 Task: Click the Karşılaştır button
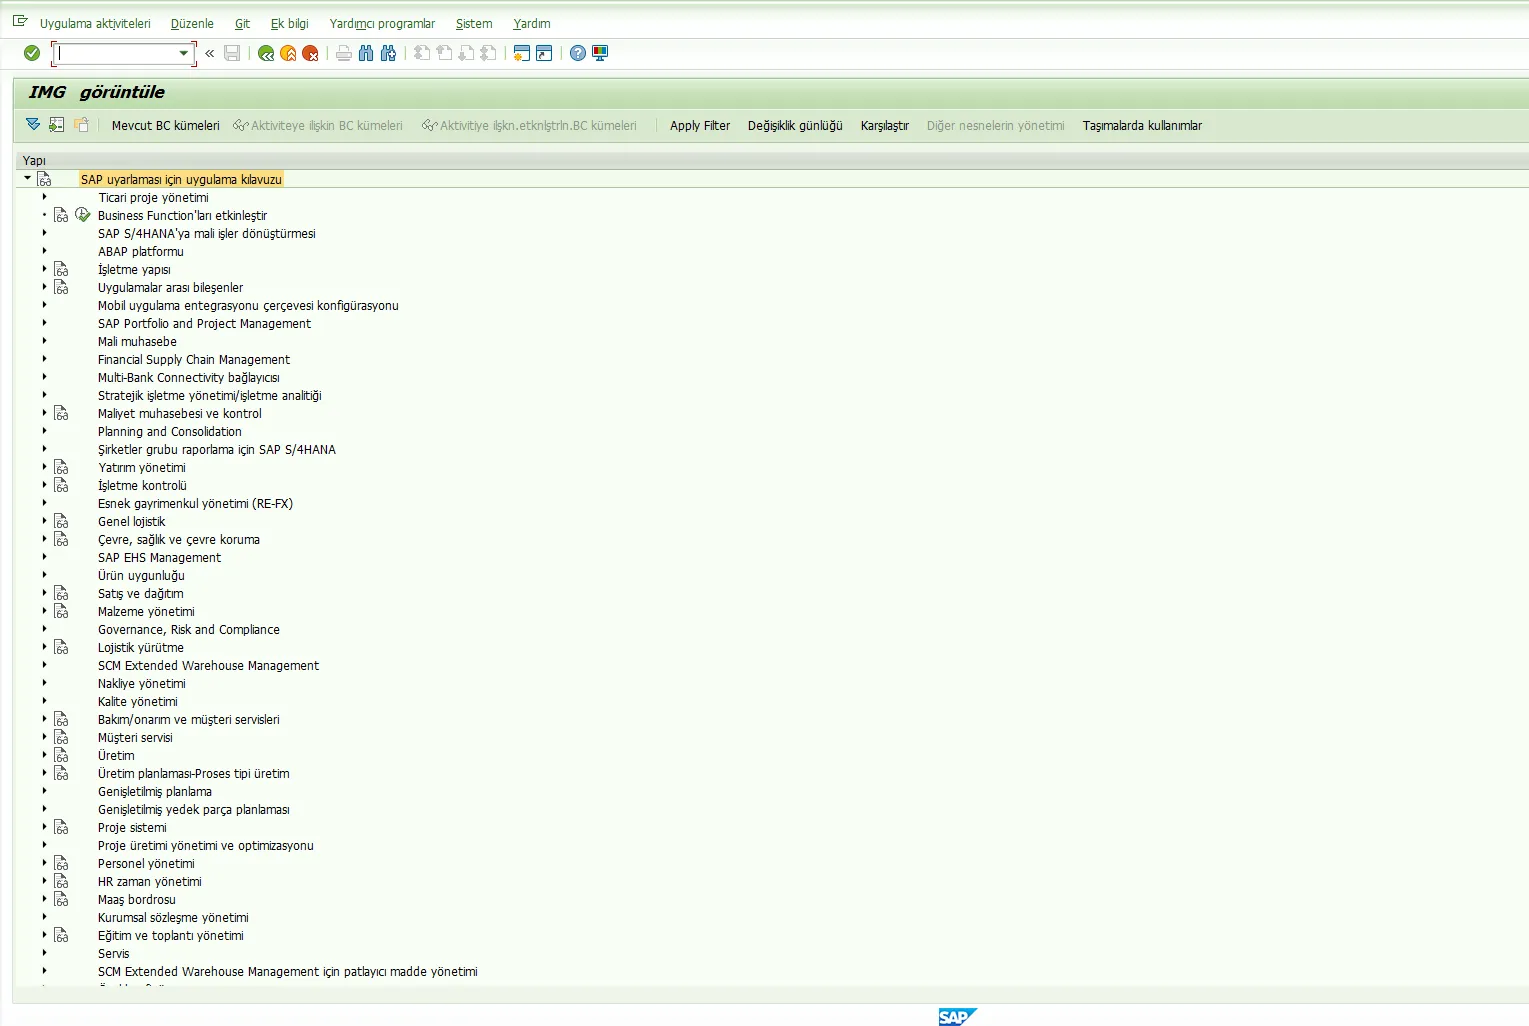pos(885,125)
